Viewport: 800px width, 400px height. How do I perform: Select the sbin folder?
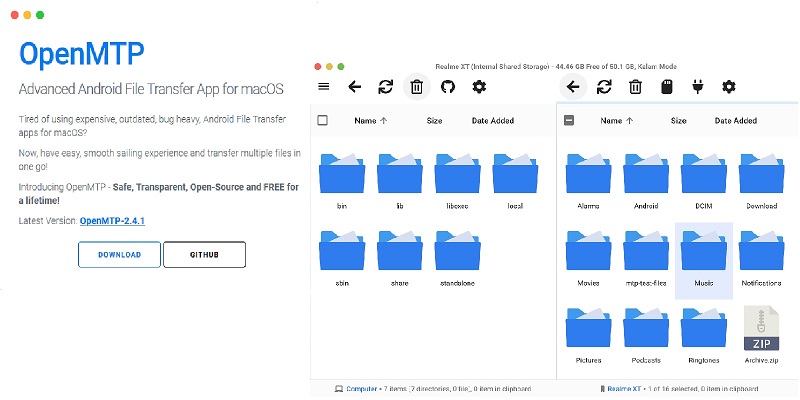click(x=342, y=258)
